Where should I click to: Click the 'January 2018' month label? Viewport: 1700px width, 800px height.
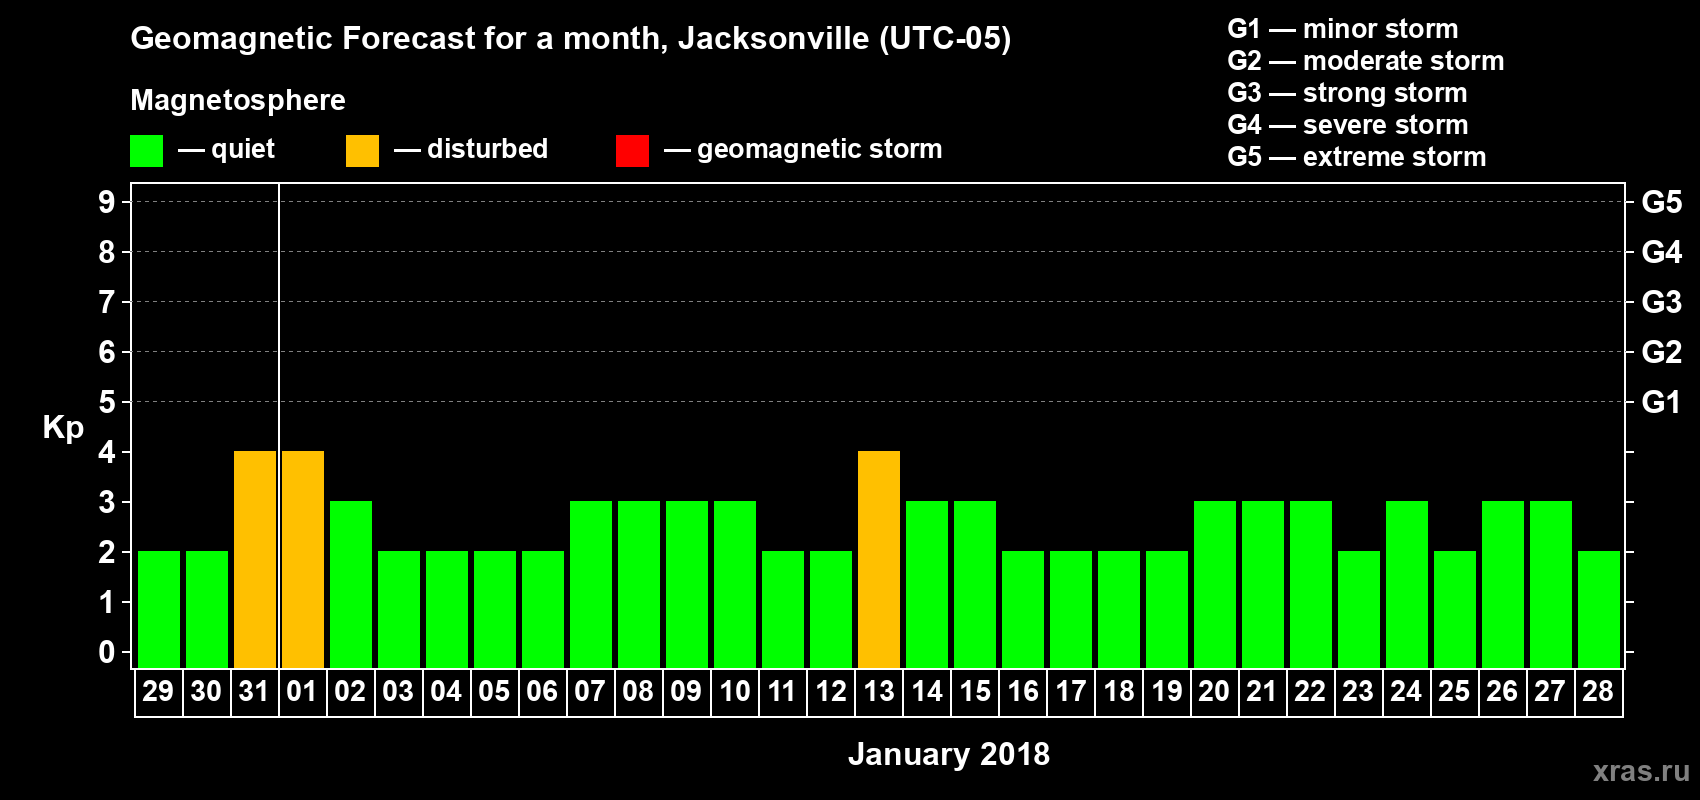pyautogui.click(x=949, y=754)
